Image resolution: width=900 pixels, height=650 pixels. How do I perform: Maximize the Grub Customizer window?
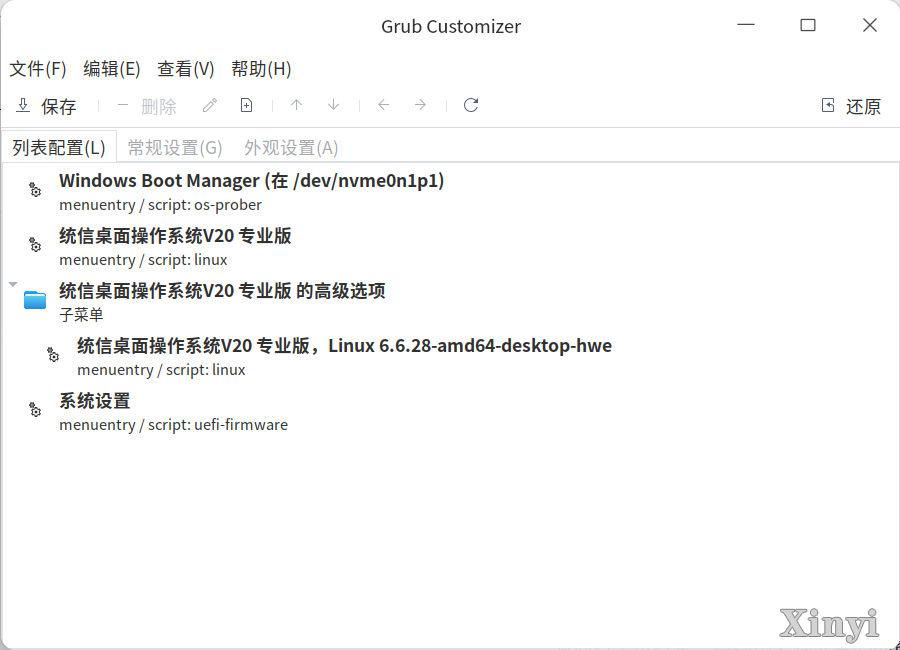808,25
